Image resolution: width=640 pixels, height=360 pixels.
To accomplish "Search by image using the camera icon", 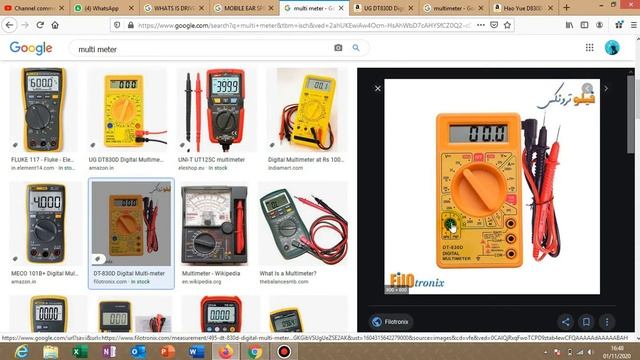I will click(x=338, y=48).
